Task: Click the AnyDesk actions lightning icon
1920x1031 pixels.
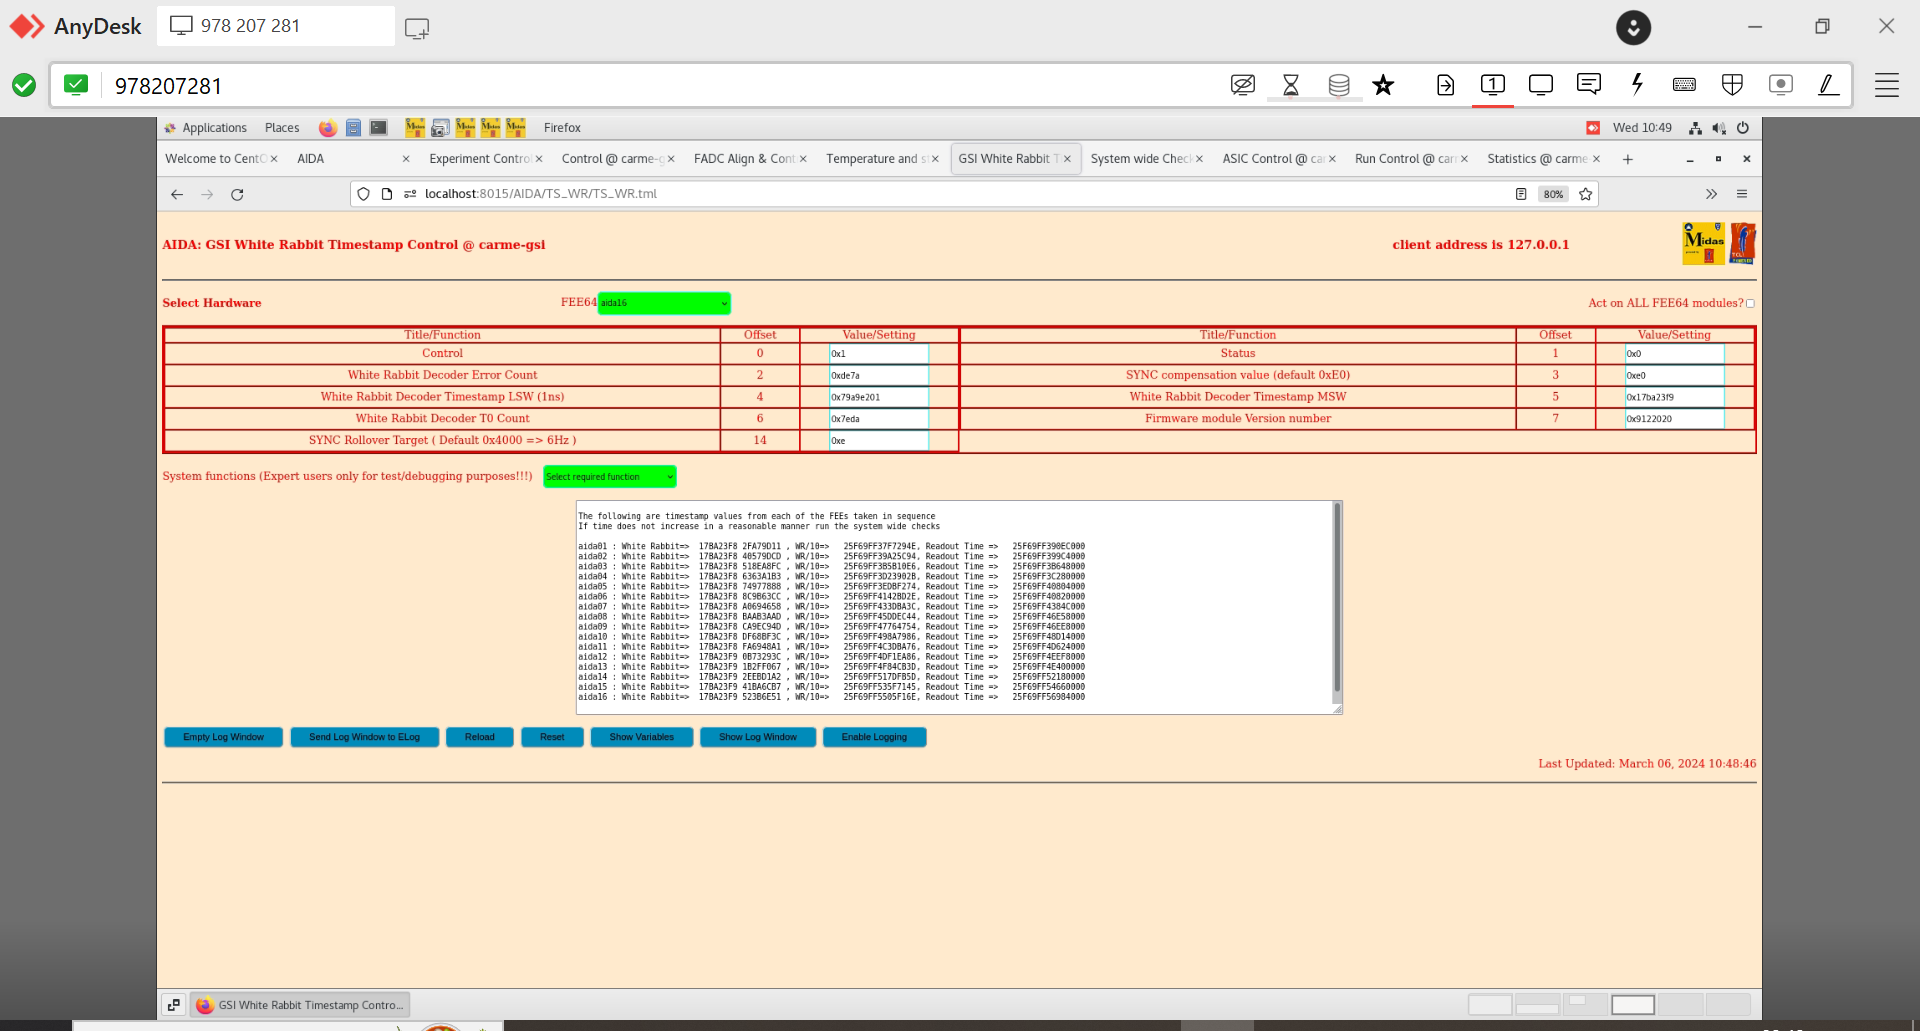Action: coord(1637,85)
